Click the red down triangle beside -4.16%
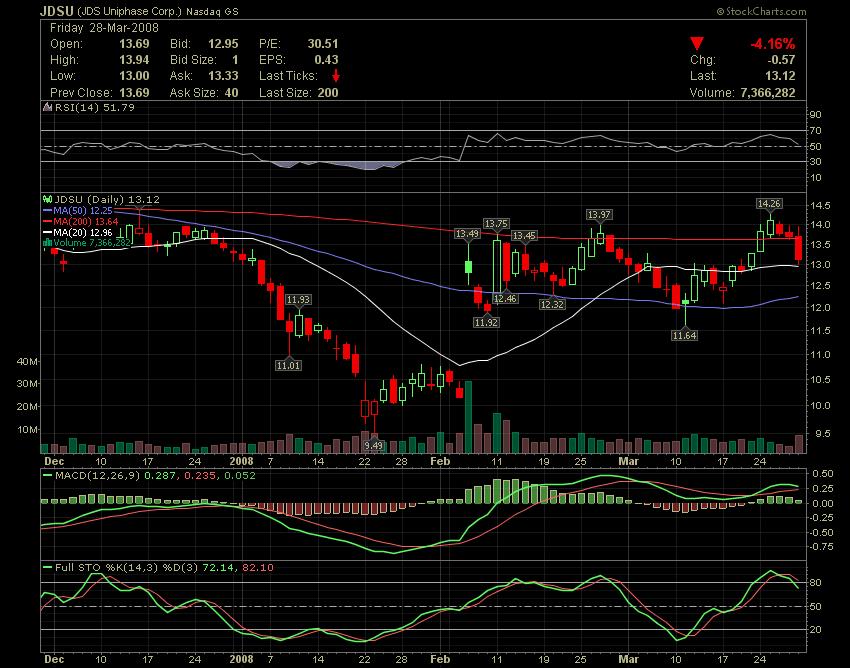Viewport: 850px width, 668px height. click(697, 43)
